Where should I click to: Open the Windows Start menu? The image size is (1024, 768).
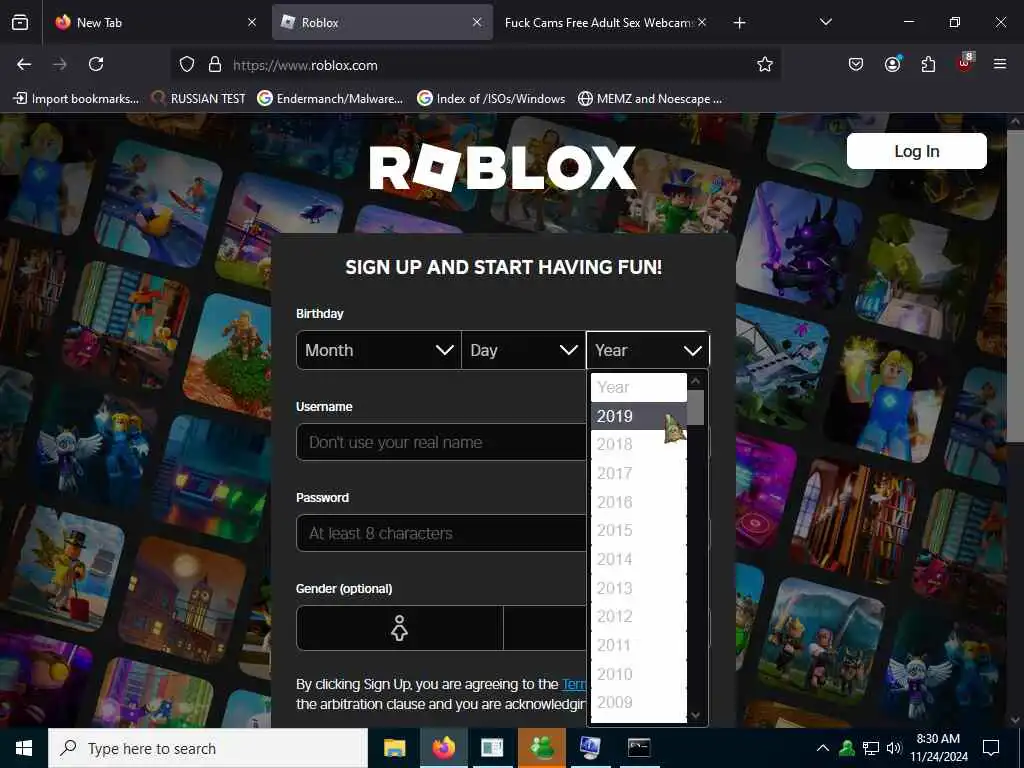pos(24,748)
